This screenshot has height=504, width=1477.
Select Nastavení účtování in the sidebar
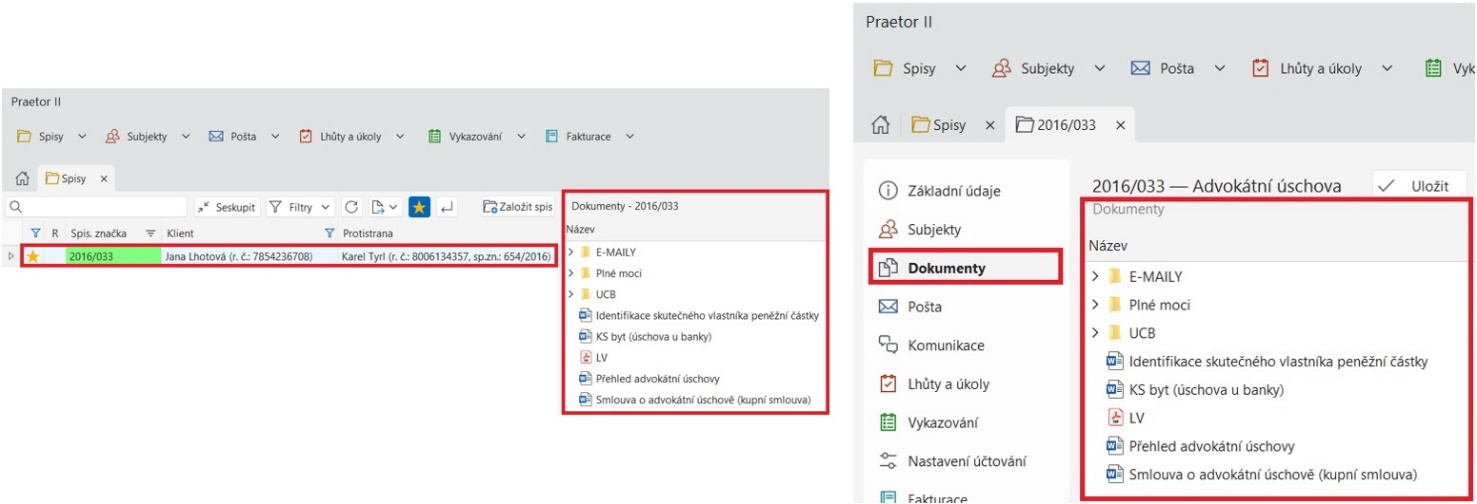tap(966, 461)
